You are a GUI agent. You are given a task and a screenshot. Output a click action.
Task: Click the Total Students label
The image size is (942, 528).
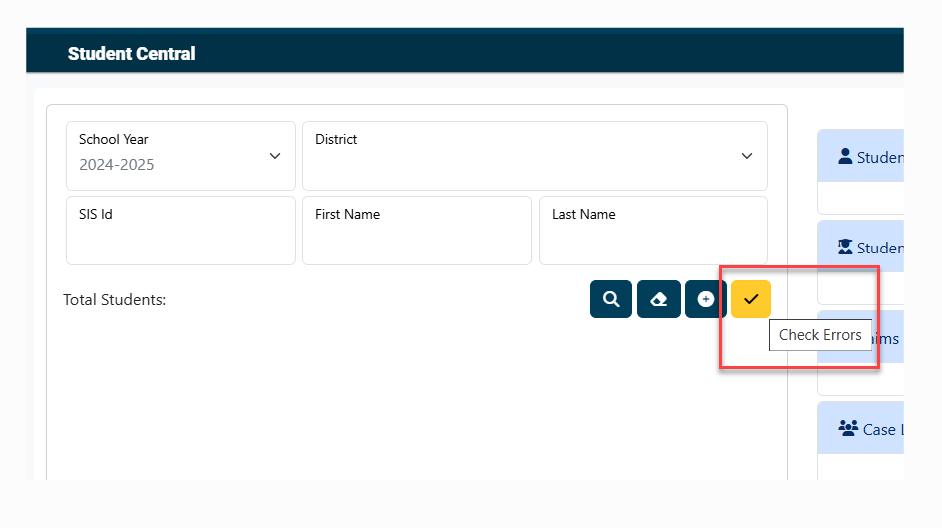(x=115, y=300)
